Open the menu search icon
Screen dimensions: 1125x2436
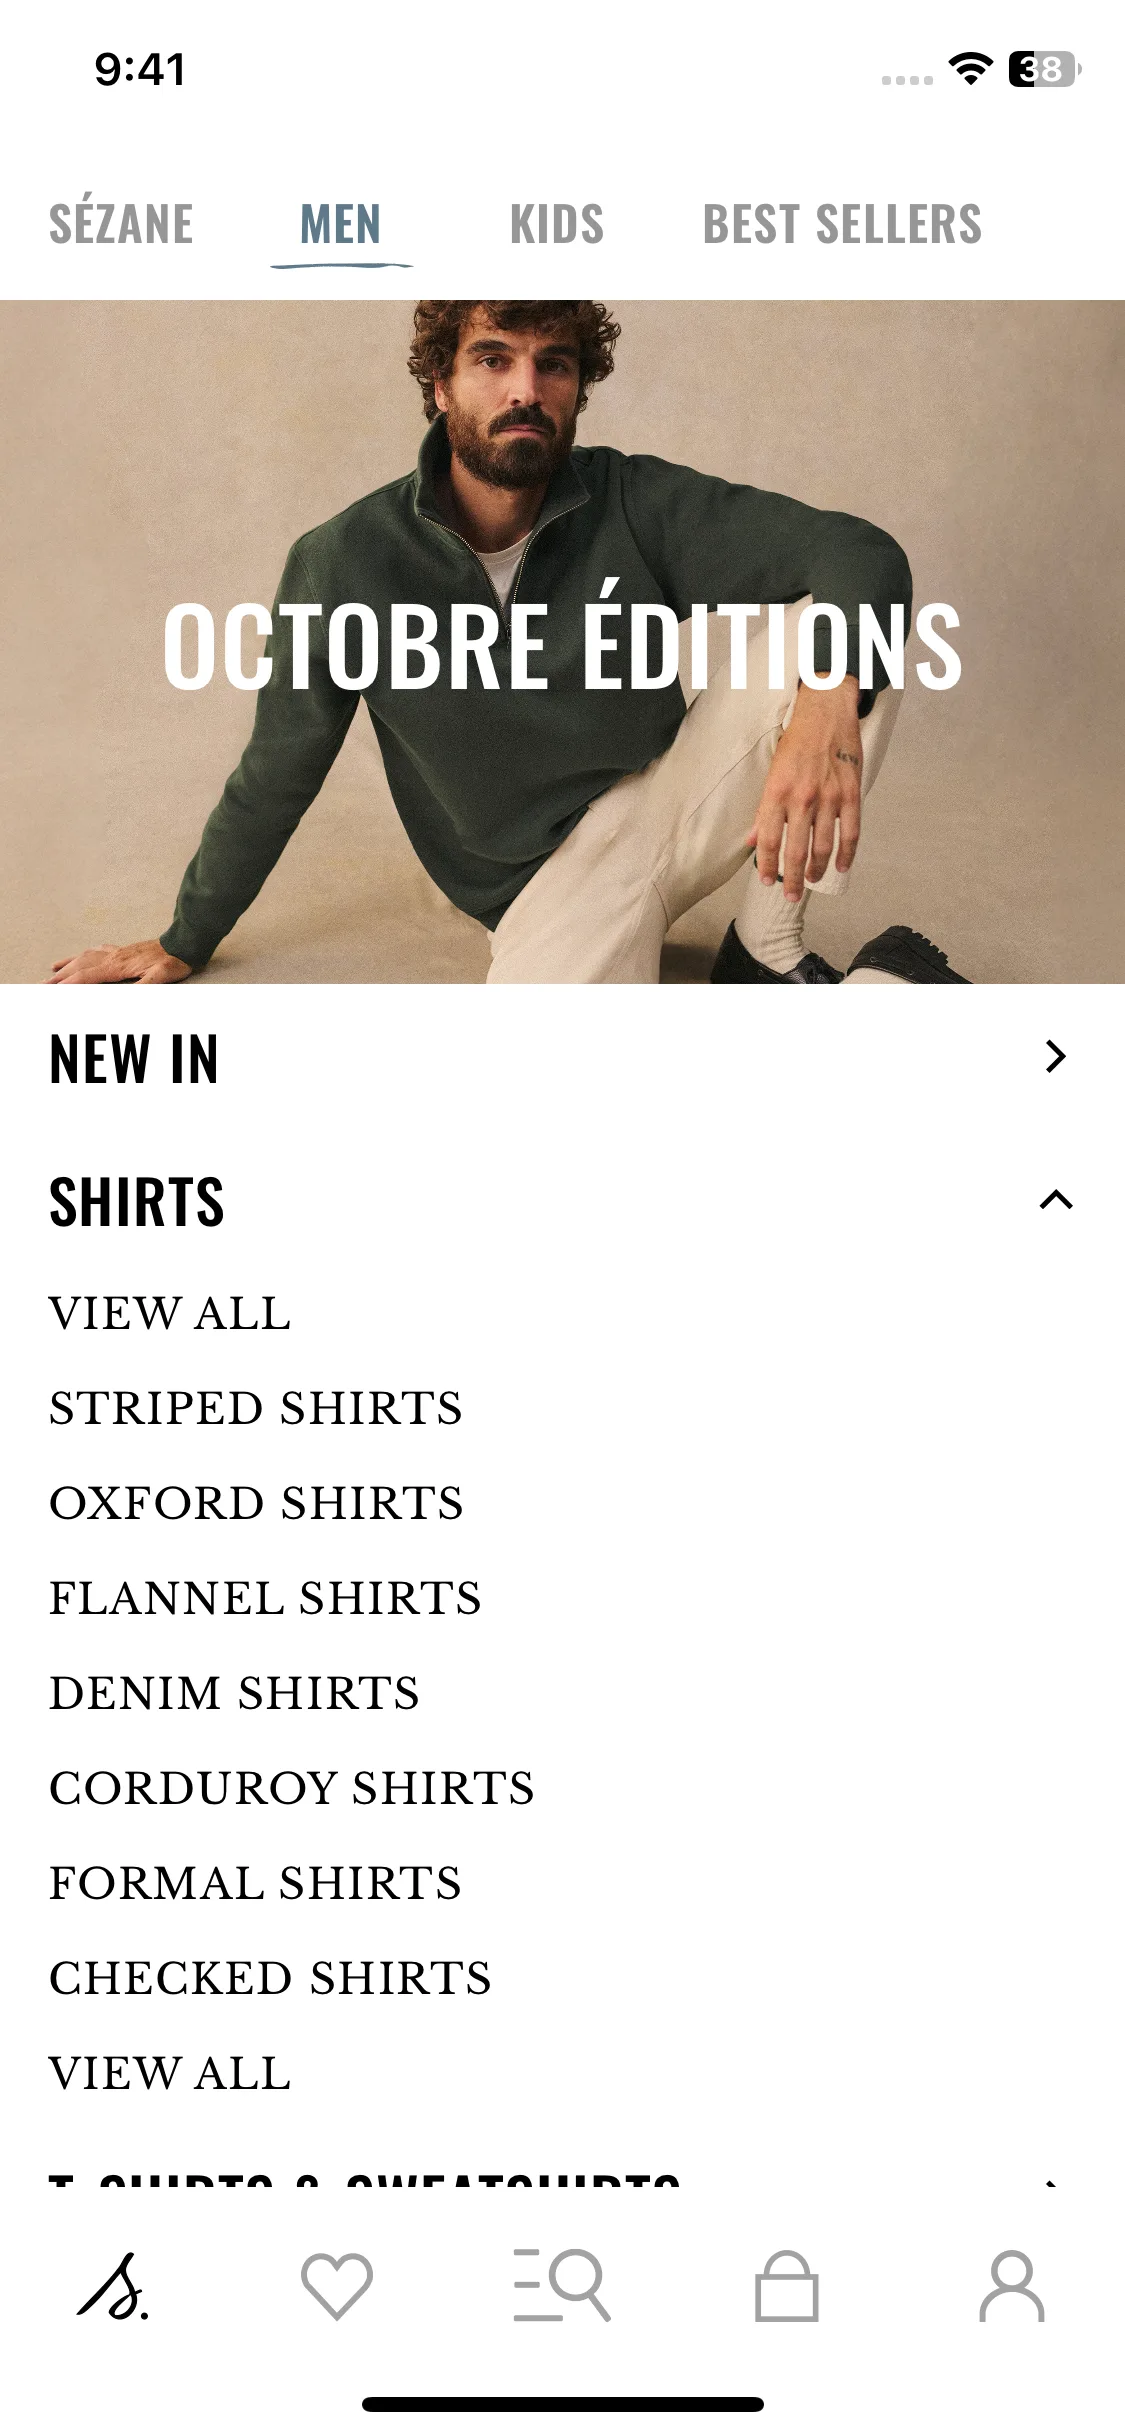[x=562, y=2286]
